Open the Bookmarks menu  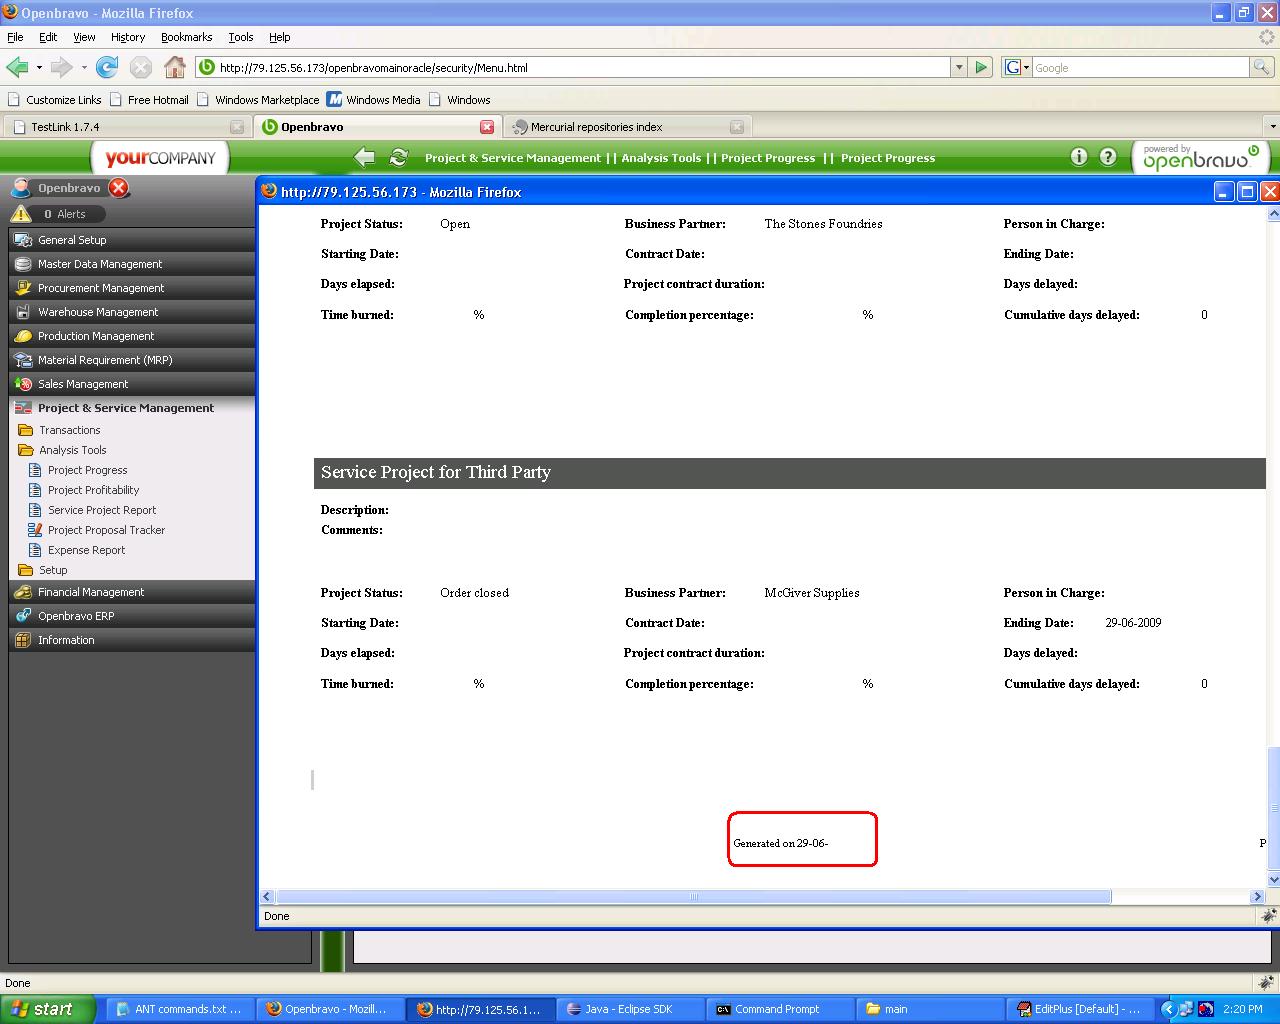(186, 37)
